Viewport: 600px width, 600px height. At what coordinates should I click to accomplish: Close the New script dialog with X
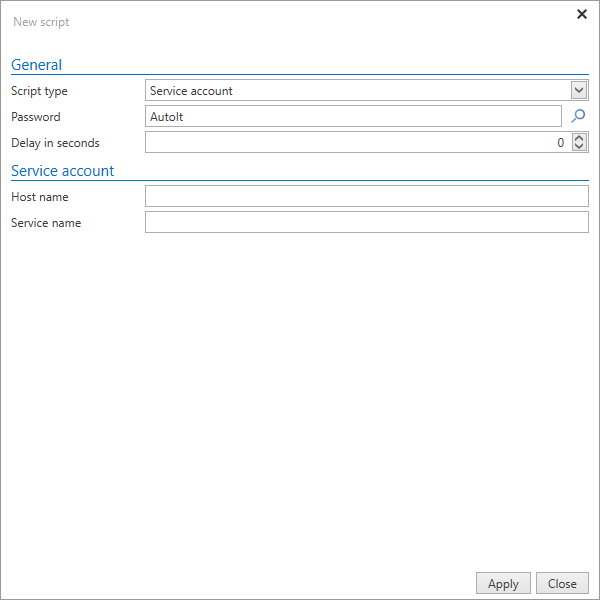pyautogui.click(x=582, y=14)
